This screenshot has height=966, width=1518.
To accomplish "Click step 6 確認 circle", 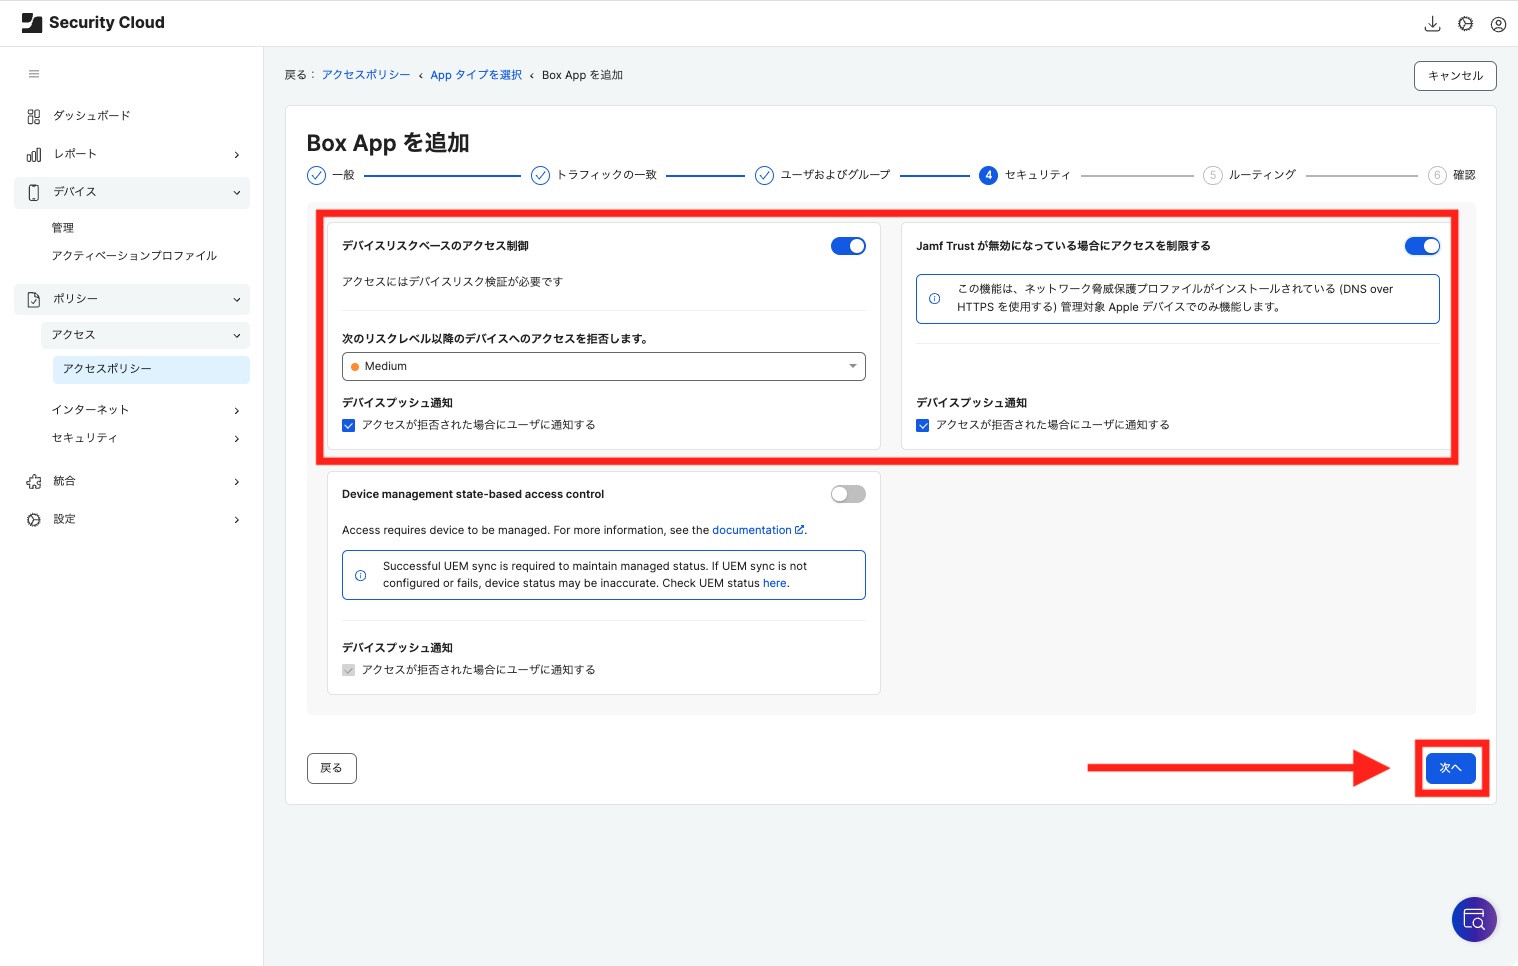I will (1437, 175).
